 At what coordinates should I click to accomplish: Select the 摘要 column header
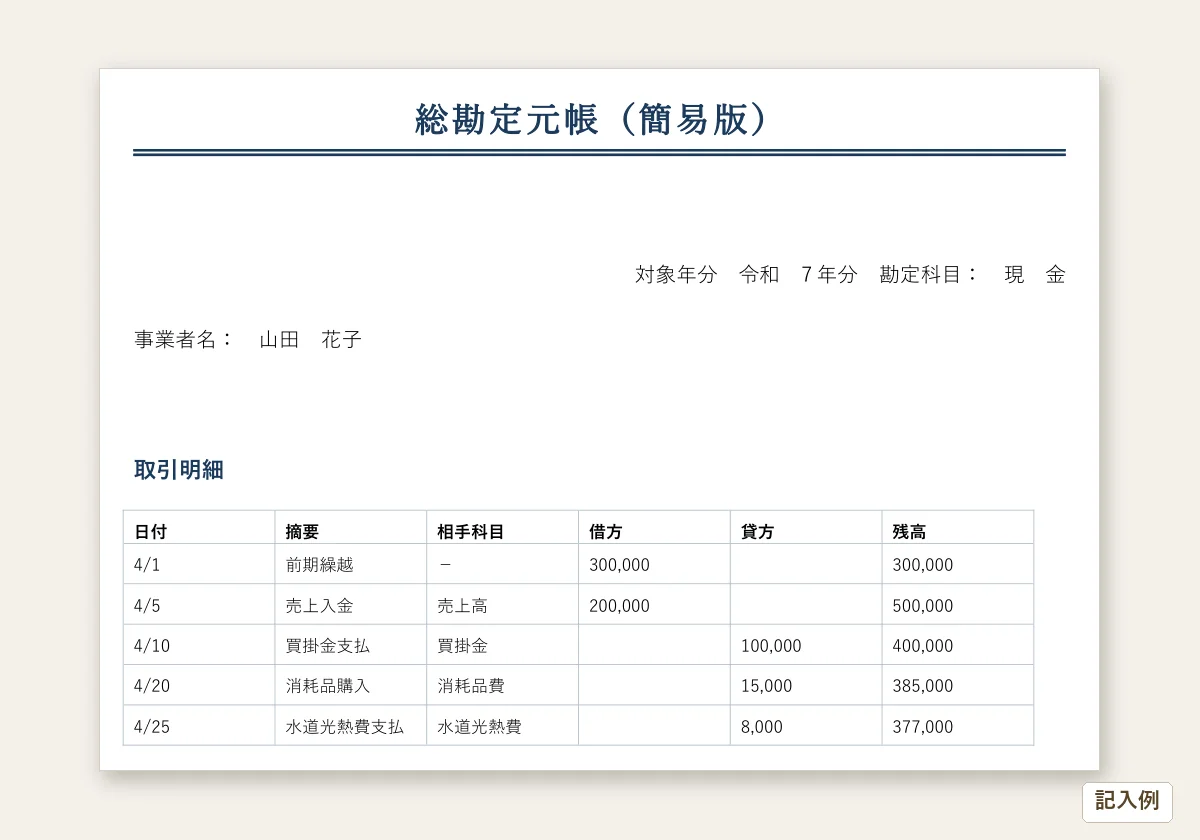(351, 532)
